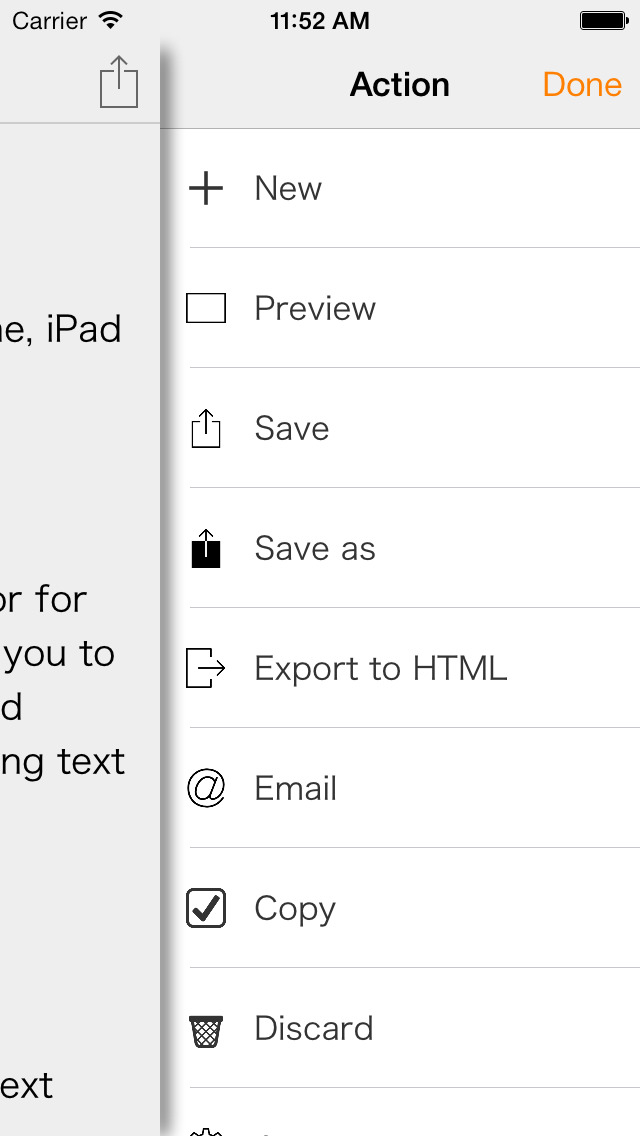The width and height of the screenshot is (640, 1136).
Task: Click the @ Email icon
Action: [x=206, y=788]
